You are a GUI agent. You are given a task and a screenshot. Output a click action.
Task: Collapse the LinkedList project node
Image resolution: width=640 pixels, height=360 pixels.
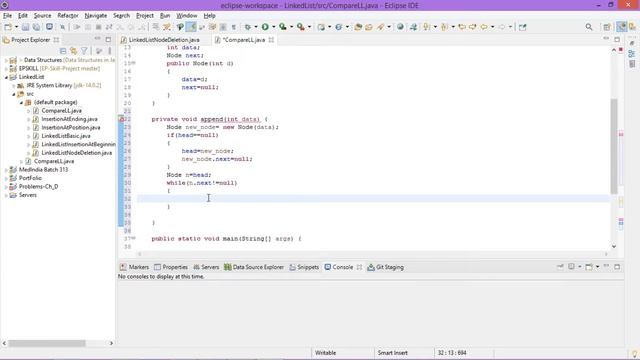(x=6, y=77)
